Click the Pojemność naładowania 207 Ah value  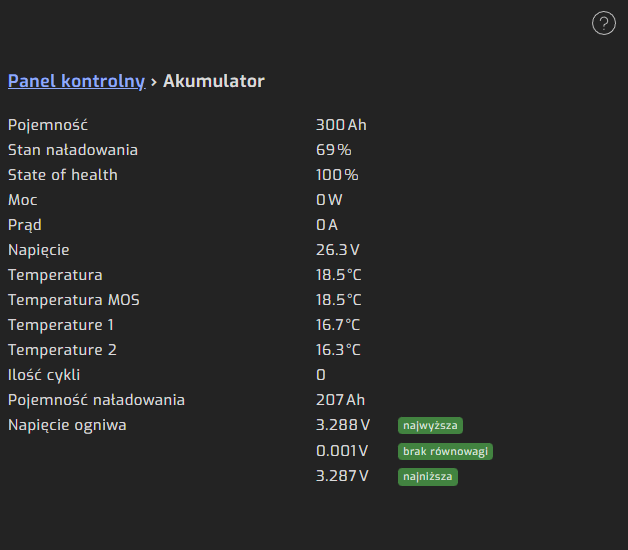pos(340,400)
